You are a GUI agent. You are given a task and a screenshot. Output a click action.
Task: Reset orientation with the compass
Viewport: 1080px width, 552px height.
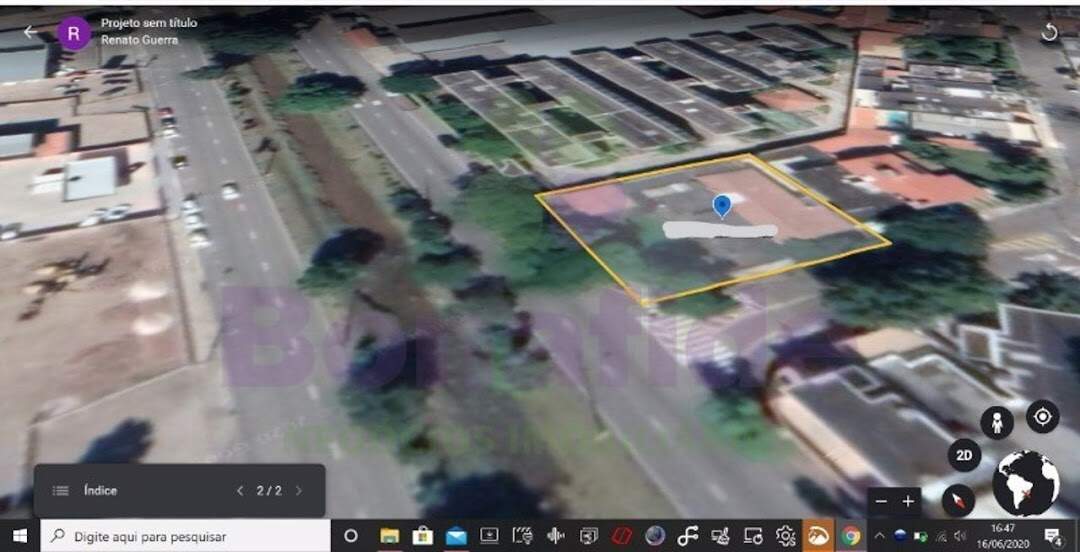(958, 500)
